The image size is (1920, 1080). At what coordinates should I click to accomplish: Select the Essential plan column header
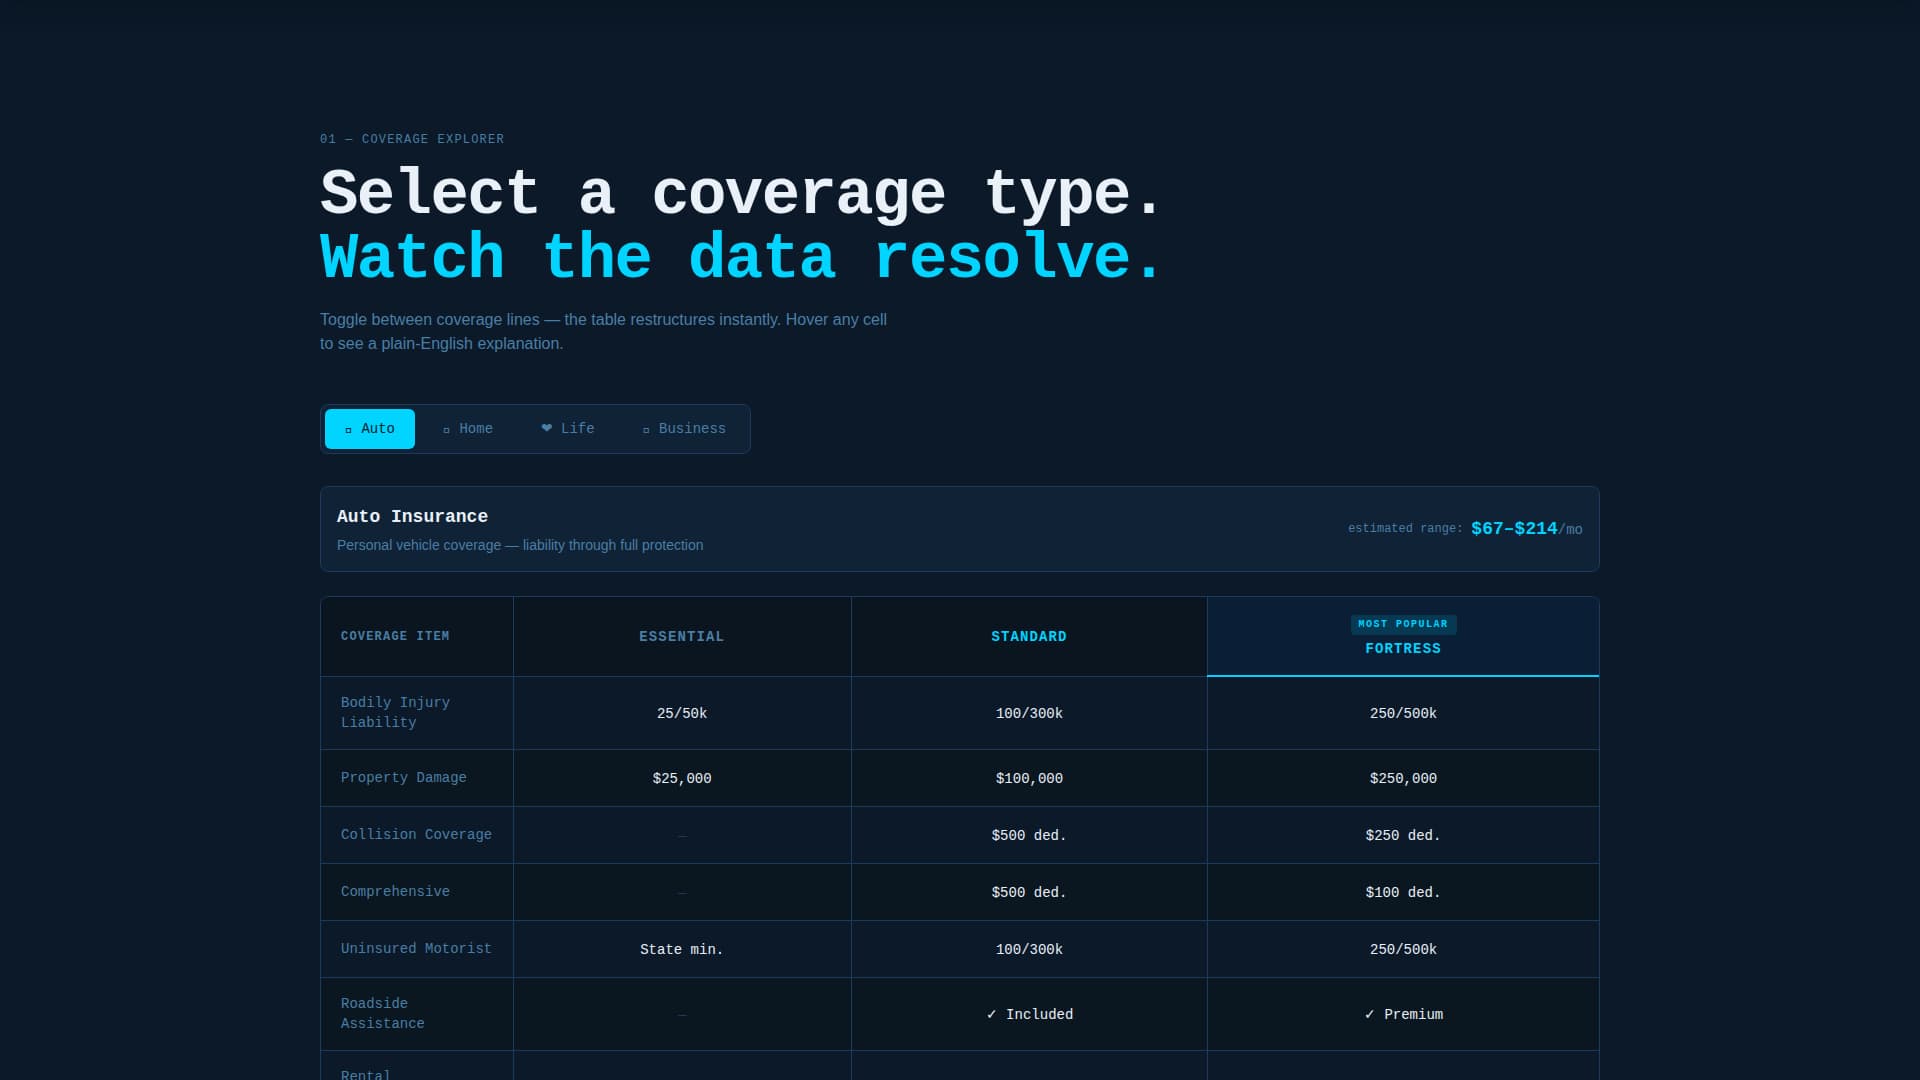(x=682, y=637)
